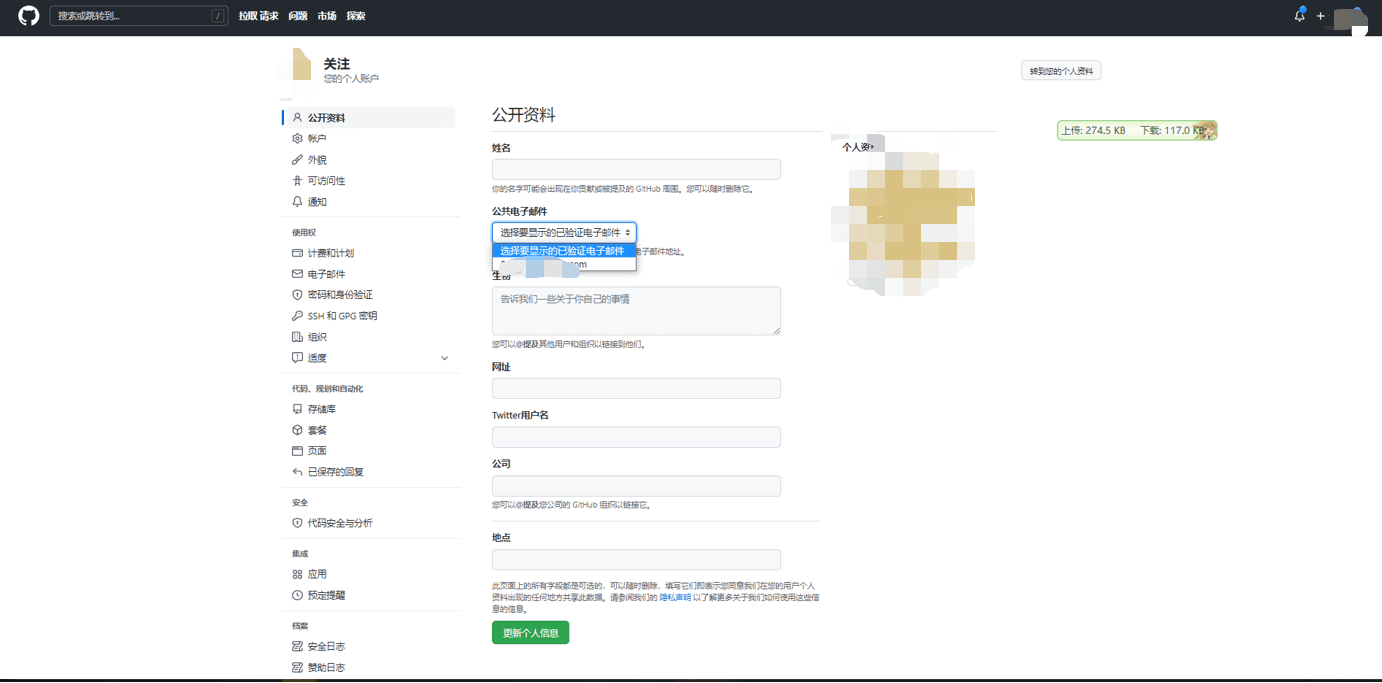Select 选择要显示的已验证电子邮件 option
1382x683 pixels.
(563, 251)
